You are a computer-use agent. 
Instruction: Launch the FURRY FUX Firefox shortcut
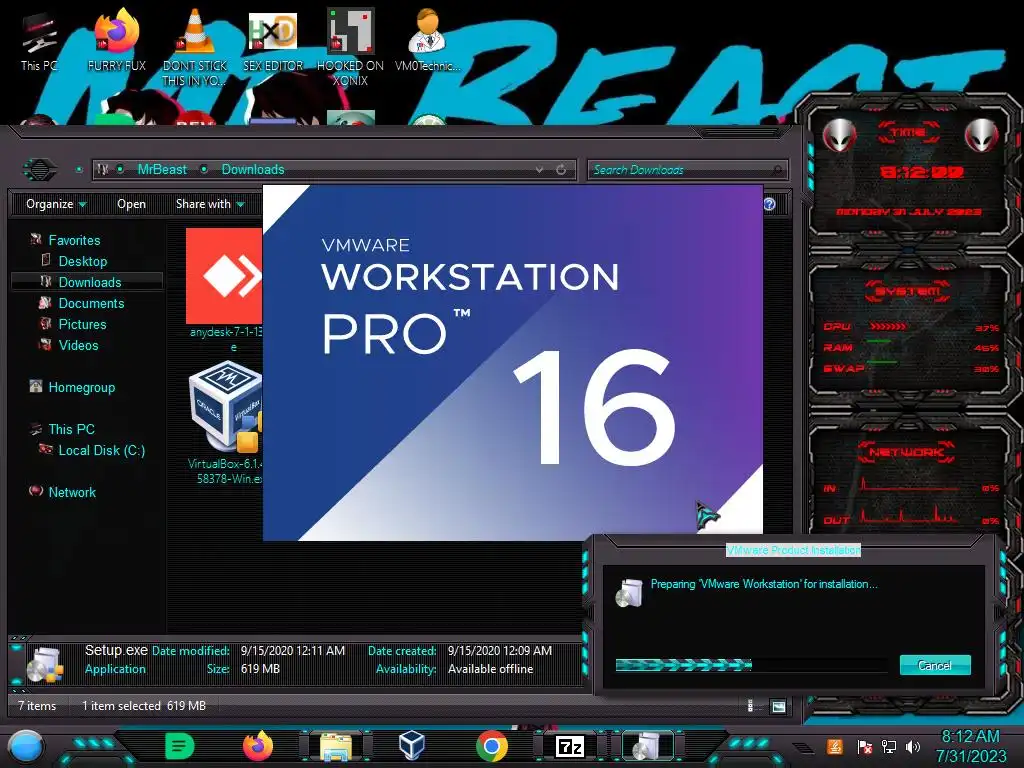click(x=117, y=40)
